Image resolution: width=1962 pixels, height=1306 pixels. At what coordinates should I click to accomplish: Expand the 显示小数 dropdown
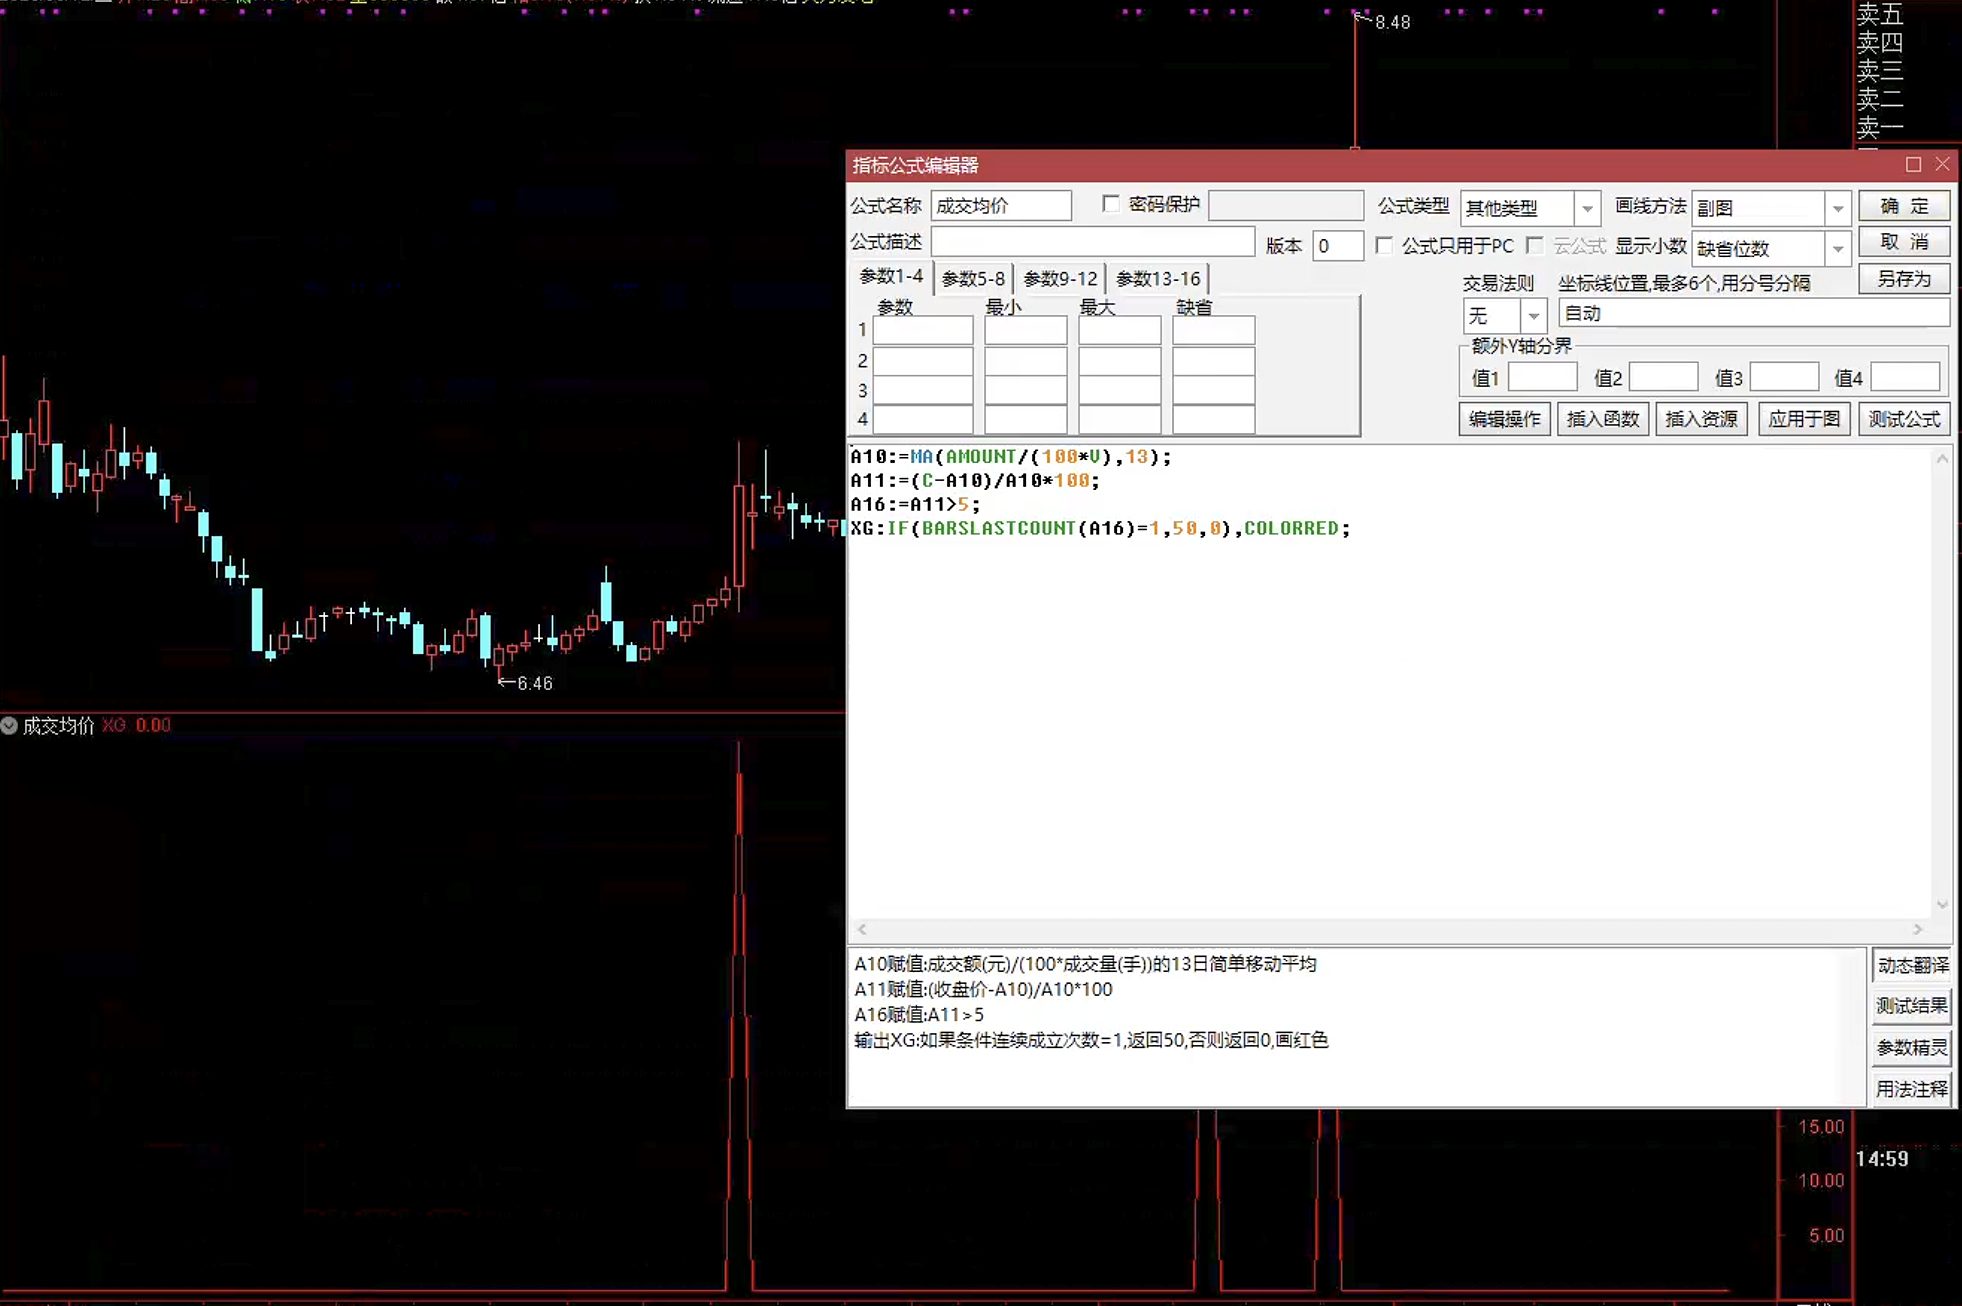click(1837, 248)
